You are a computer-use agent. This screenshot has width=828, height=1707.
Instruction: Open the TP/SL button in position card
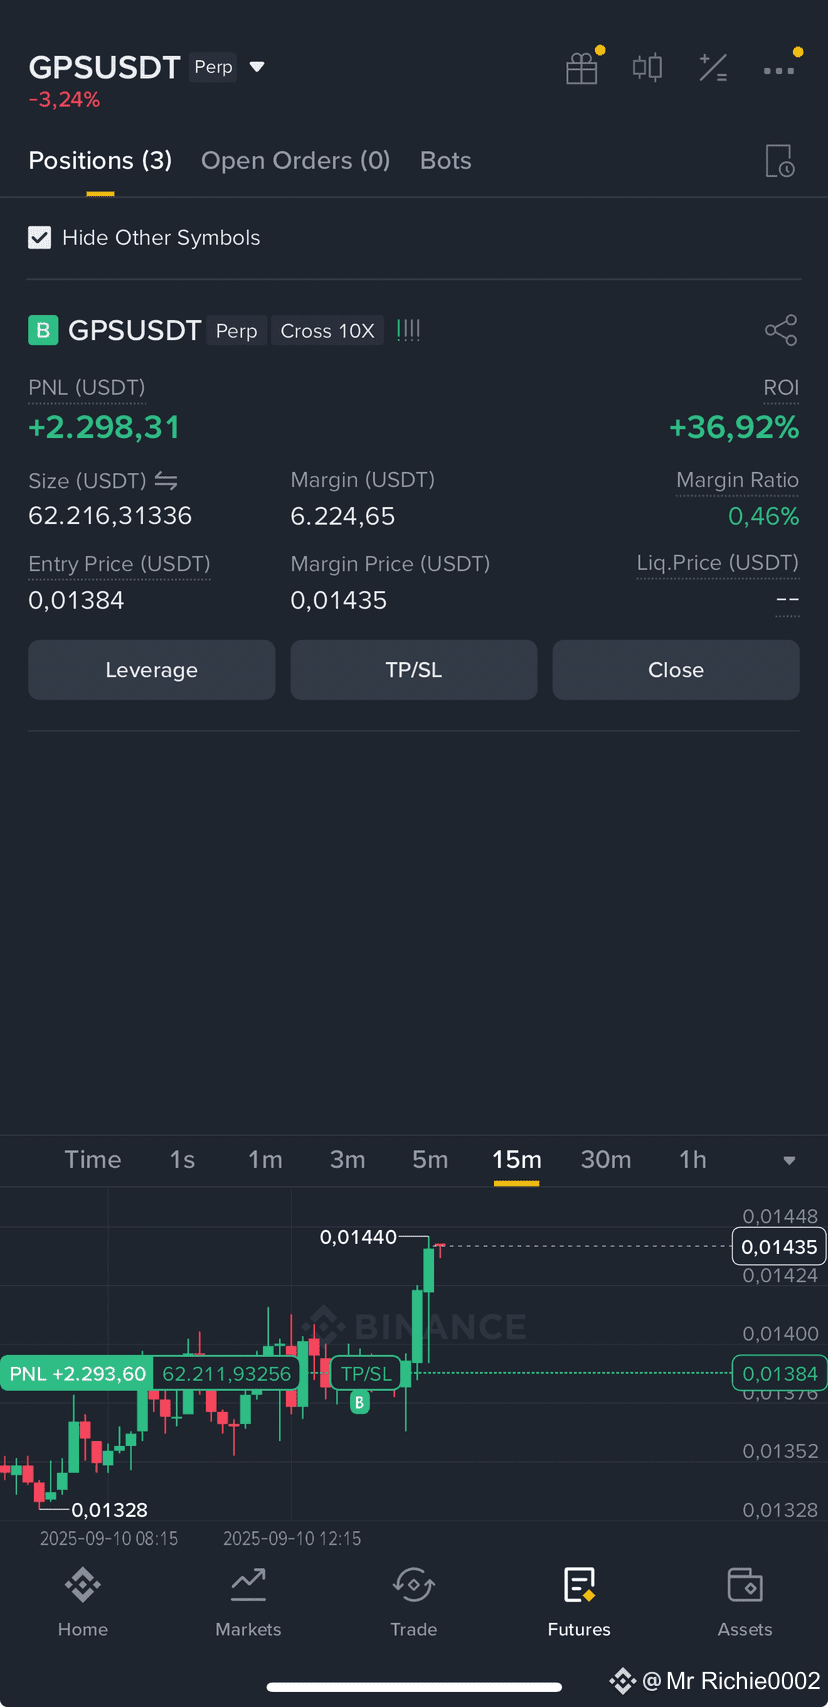(414, 670)
